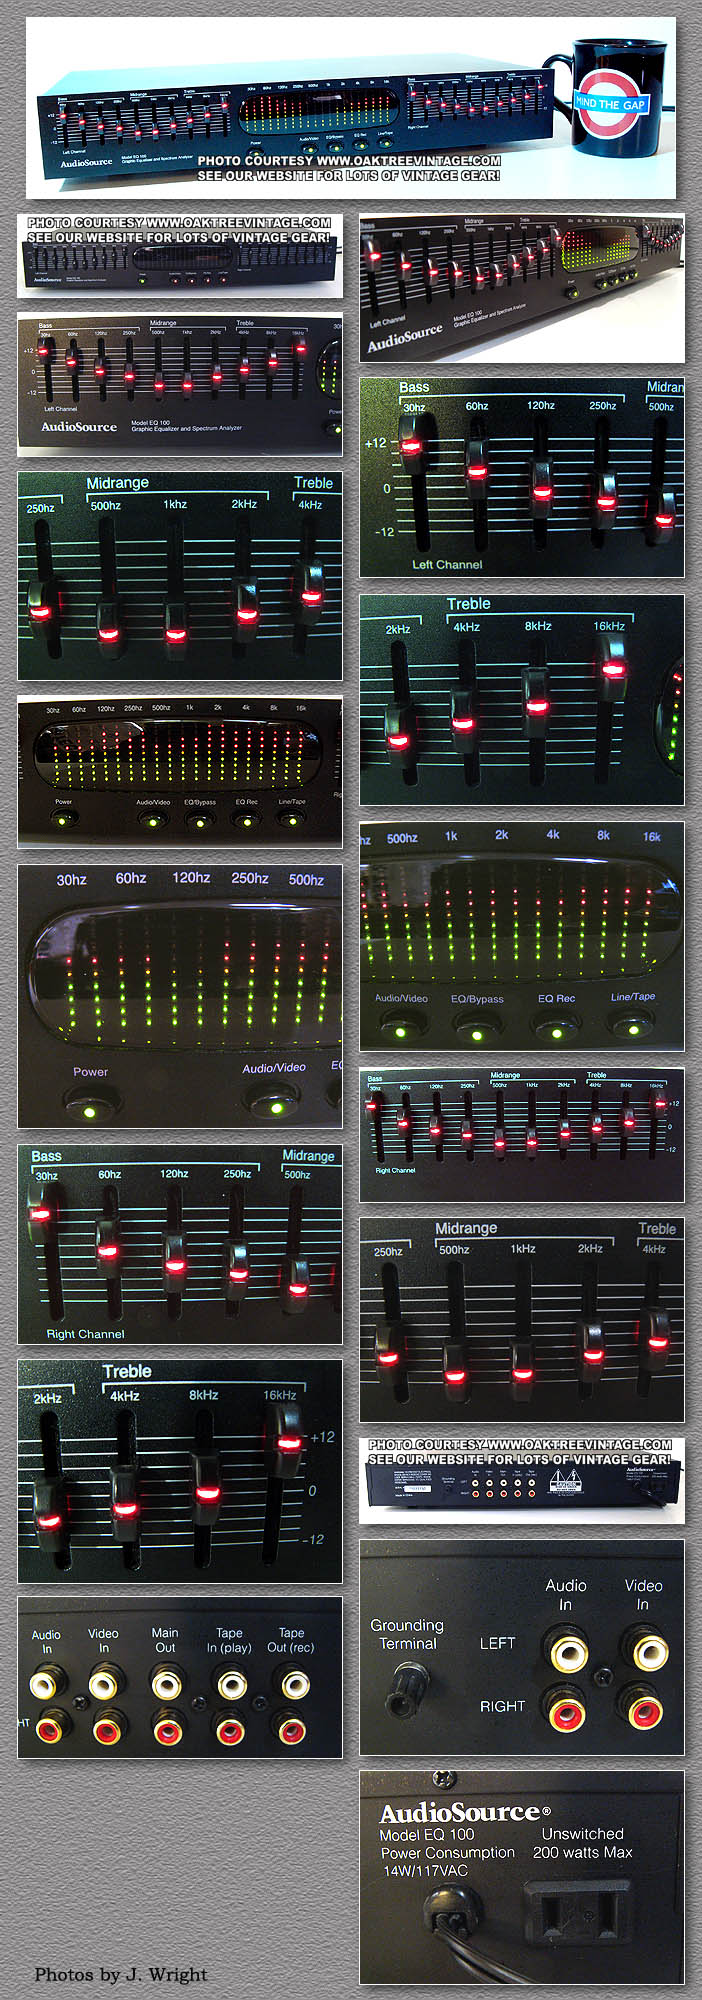Click the 'Grounding Terminal' label text
The image size is (702, 2000).
pyautogui.click(x=407, y=1634)
